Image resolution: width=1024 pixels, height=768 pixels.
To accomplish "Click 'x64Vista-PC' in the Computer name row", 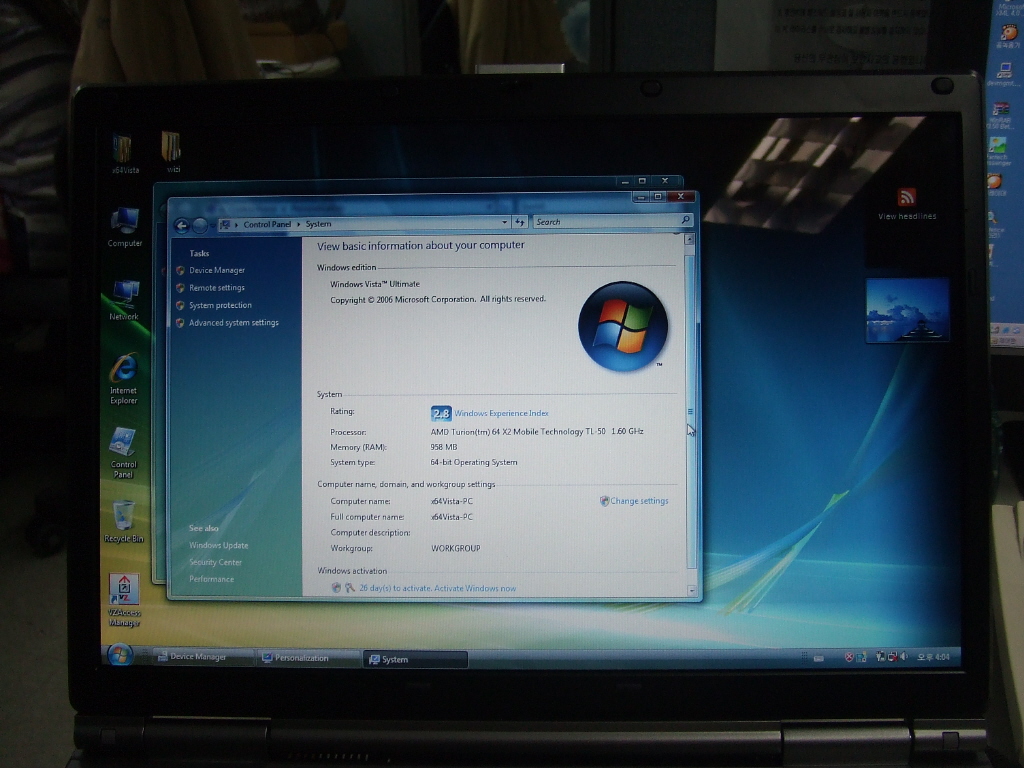I will [451, 502].
